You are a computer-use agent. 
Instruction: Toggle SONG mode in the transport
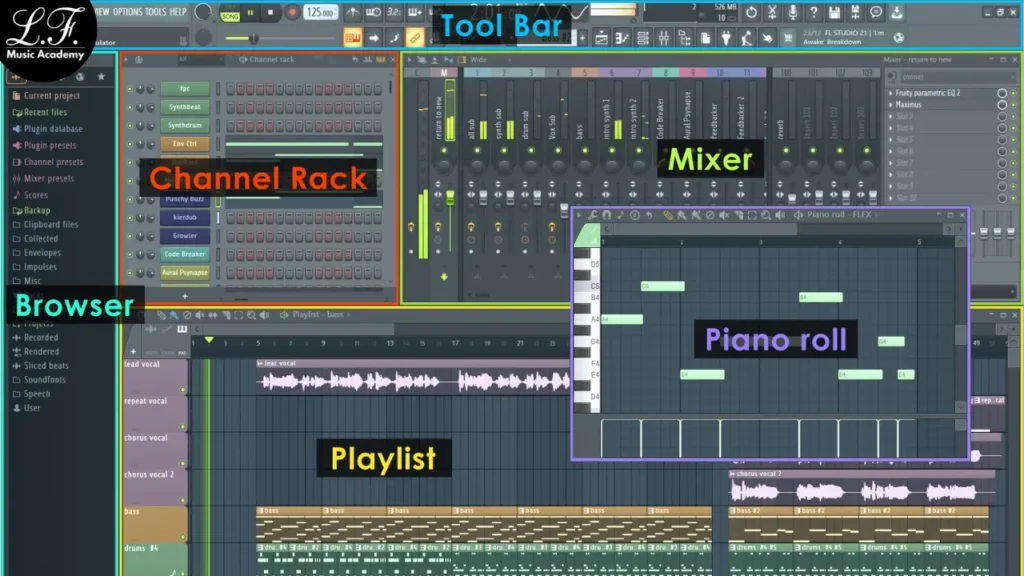click(229, 15)
